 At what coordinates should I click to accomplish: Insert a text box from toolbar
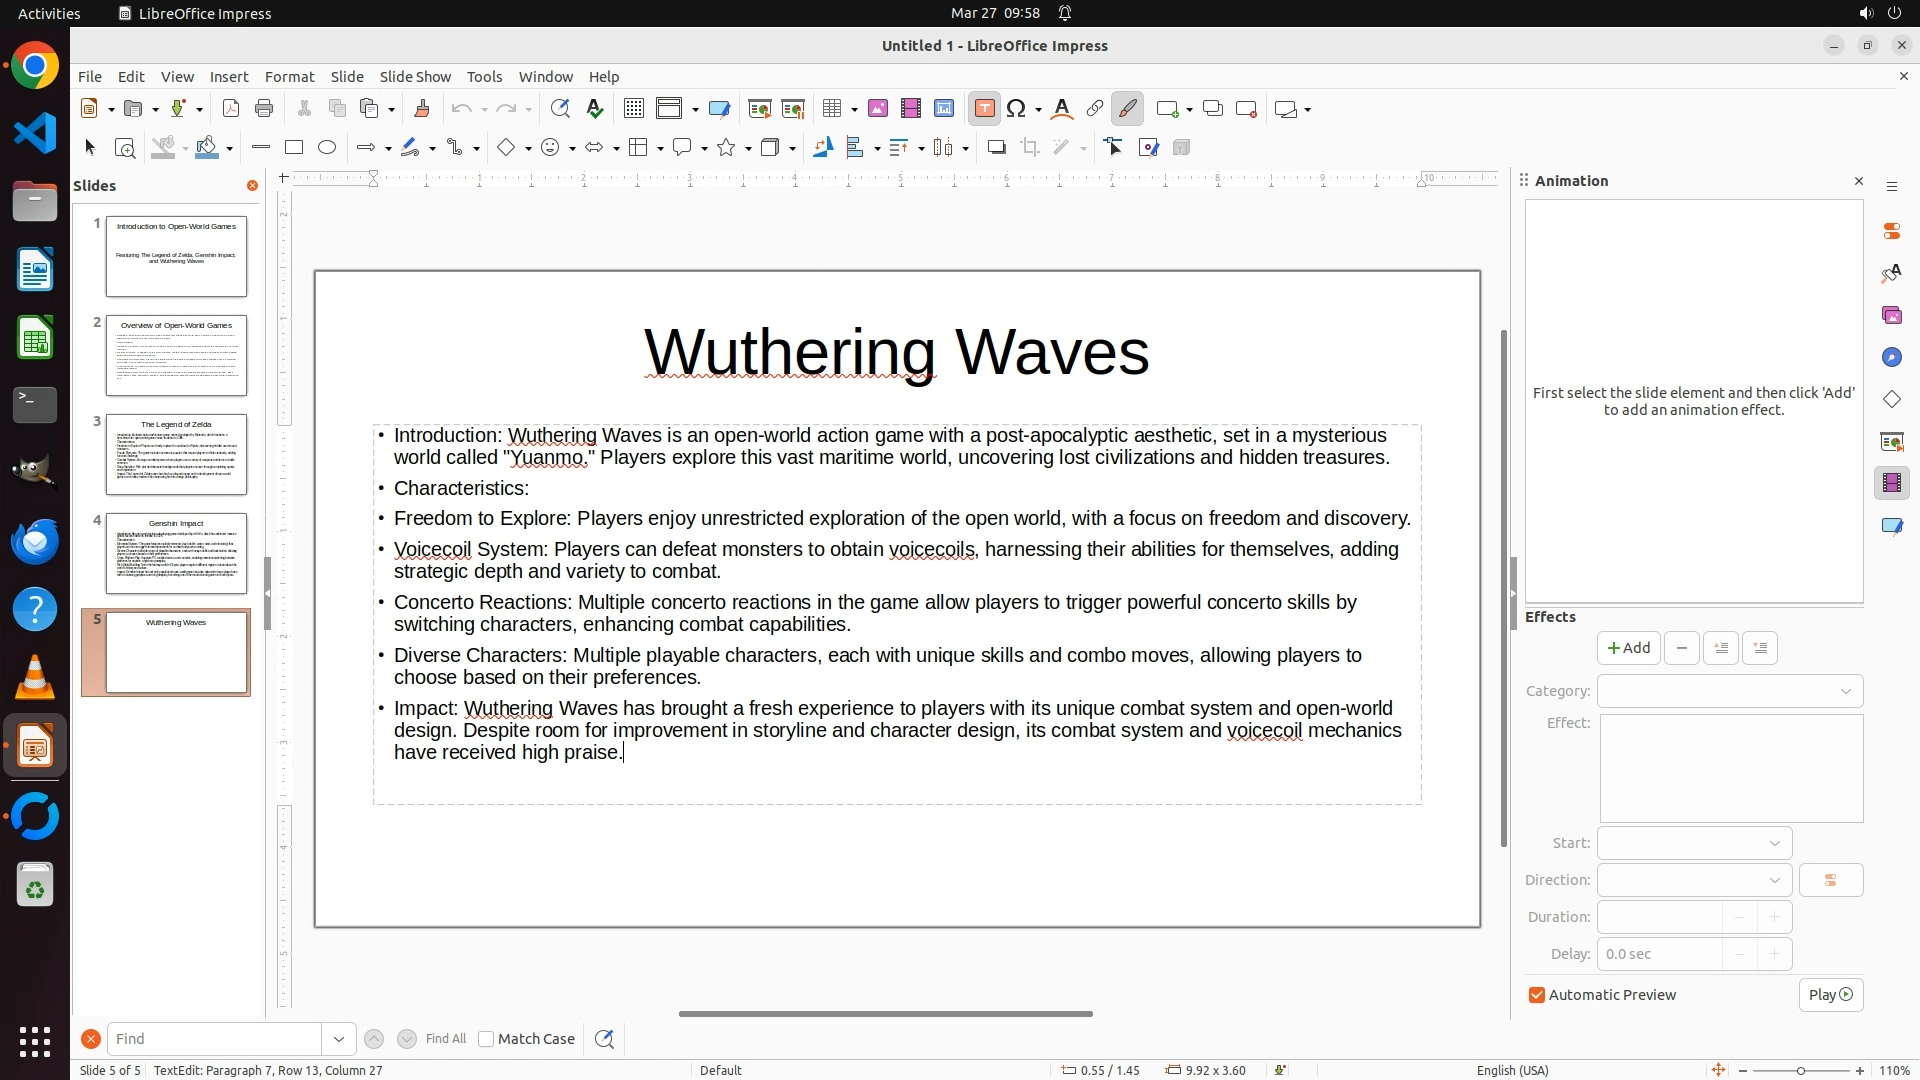pos(984,109)
